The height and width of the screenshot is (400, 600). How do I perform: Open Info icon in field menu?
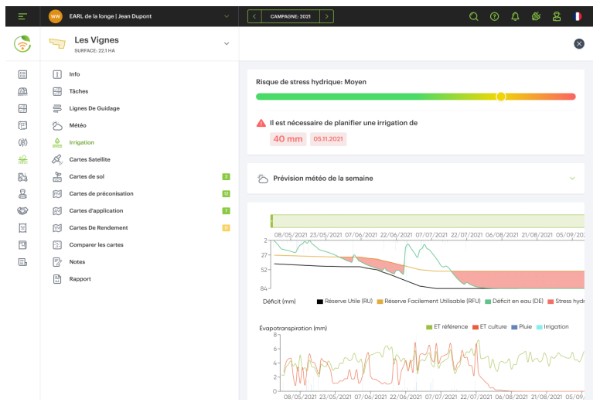pos(57,74)
